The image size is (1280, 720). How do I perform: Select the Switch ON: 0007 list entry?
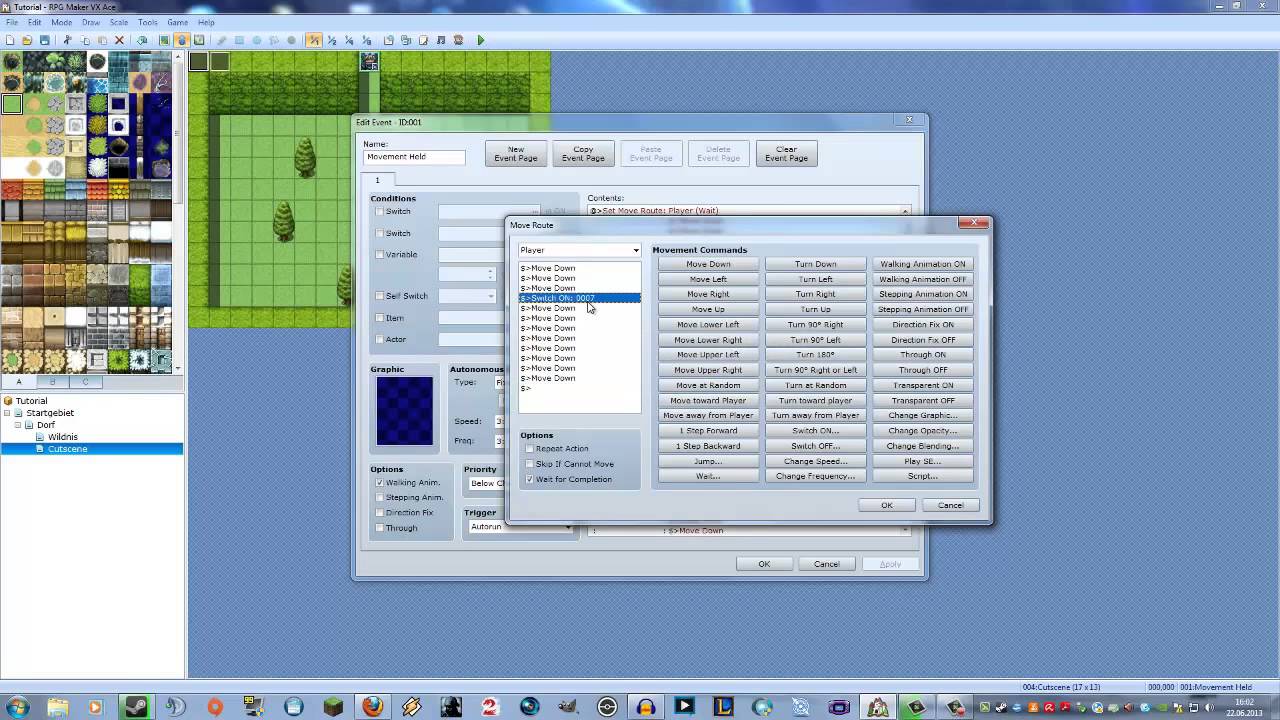click(579, 298)
